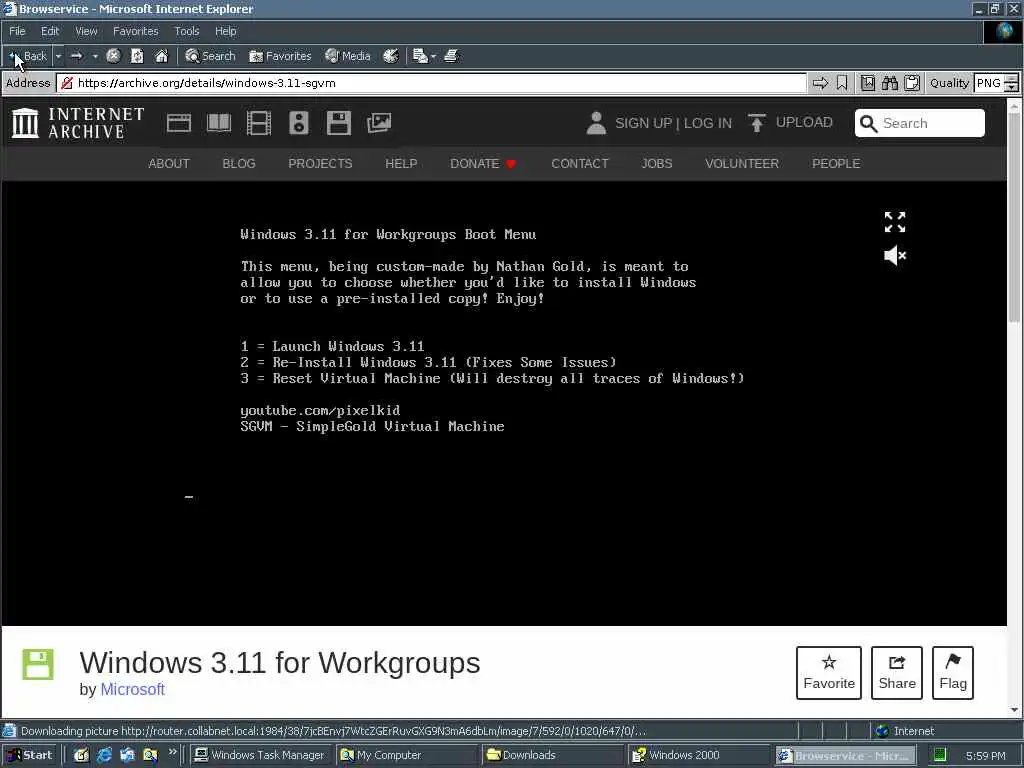Screen dimensions: 1024x768
Task: Click the Flag button
Action: pyautogui.click(x=953, y=673)
